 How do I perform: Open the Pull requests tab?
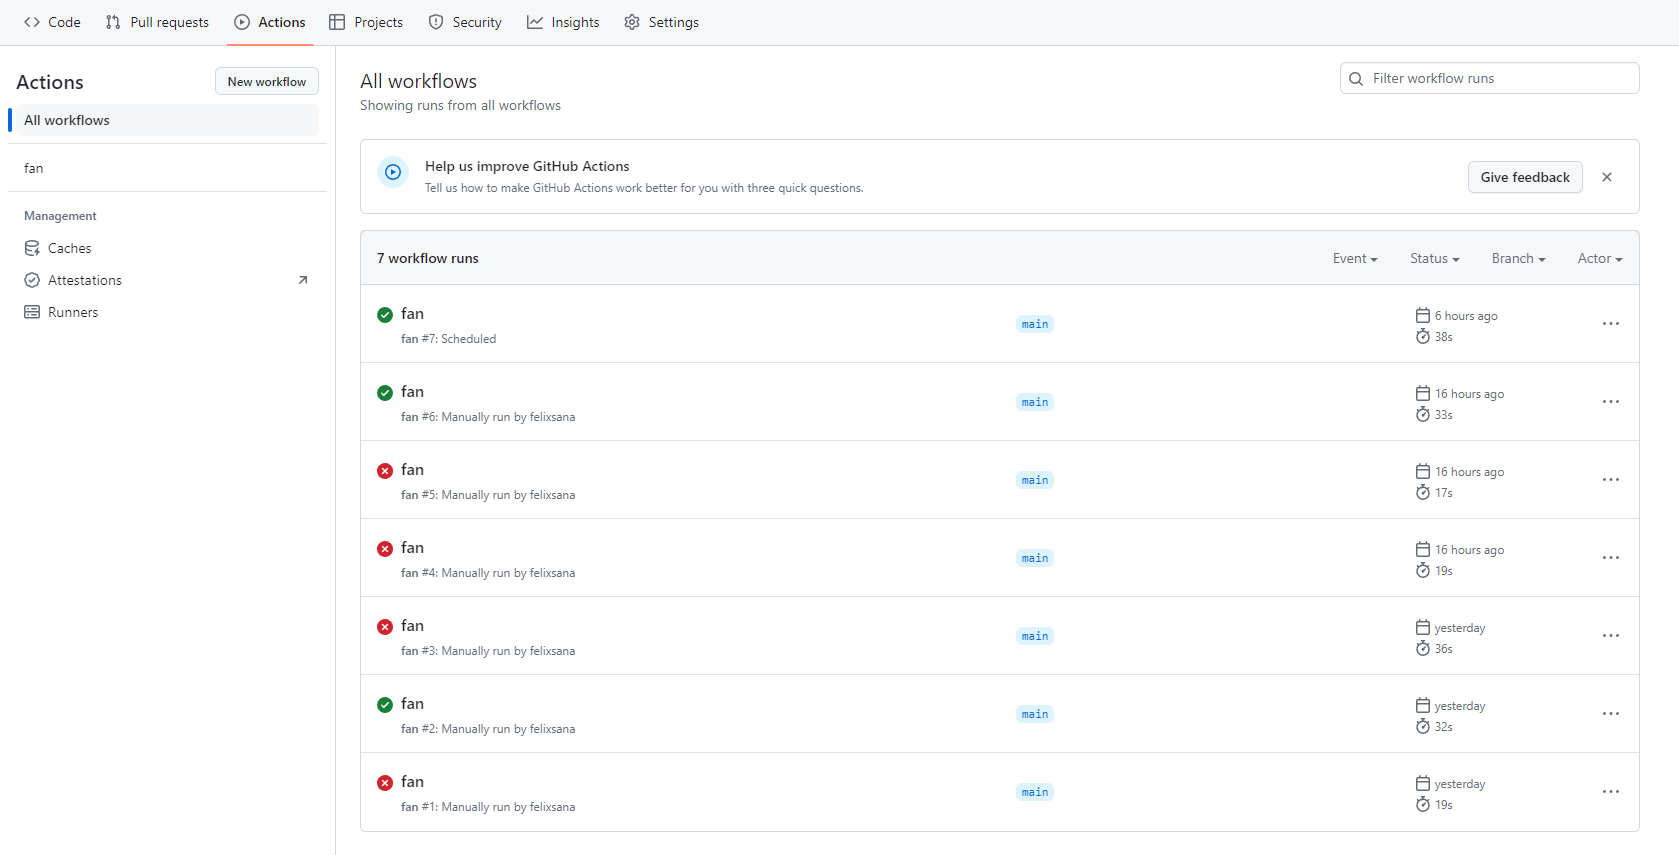pos(157,22)
